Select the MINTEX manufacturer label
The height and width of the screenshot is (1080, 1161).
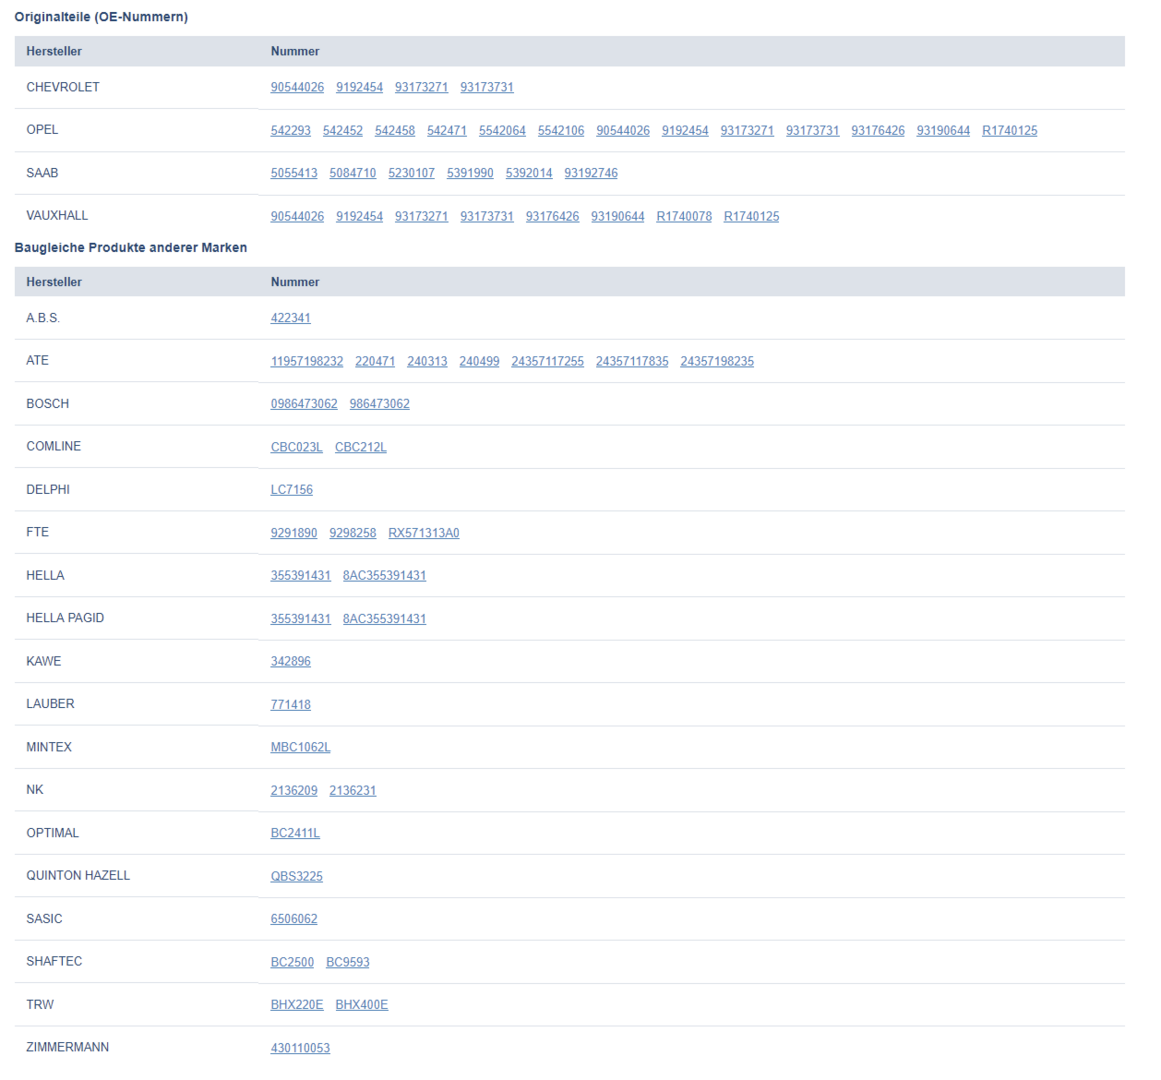49,747
